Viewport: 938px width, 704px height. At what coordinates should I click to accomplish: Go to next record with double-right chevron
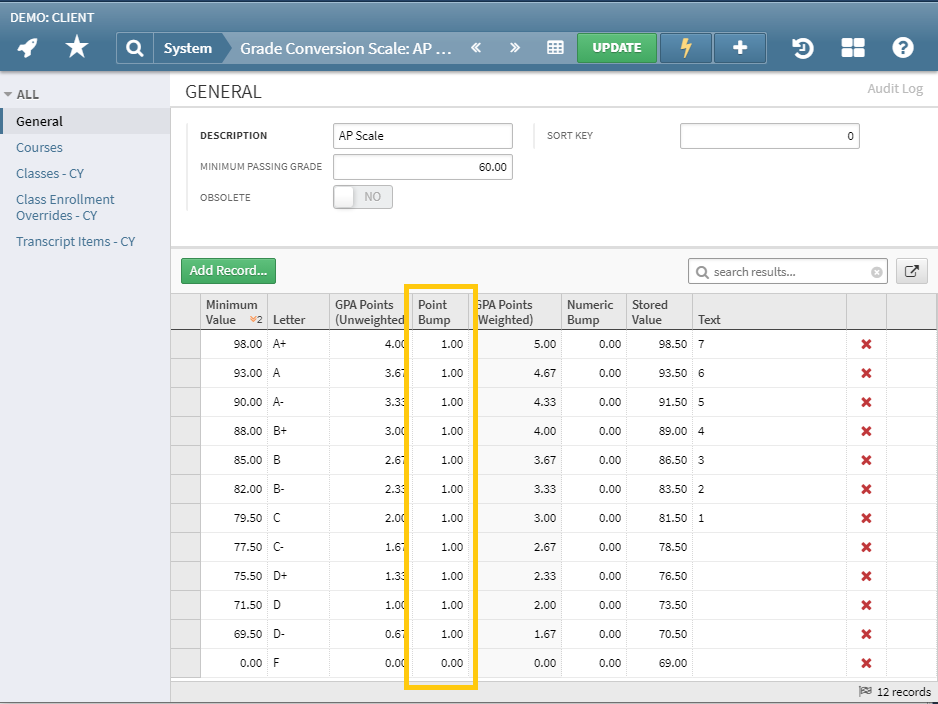[515, 48]
